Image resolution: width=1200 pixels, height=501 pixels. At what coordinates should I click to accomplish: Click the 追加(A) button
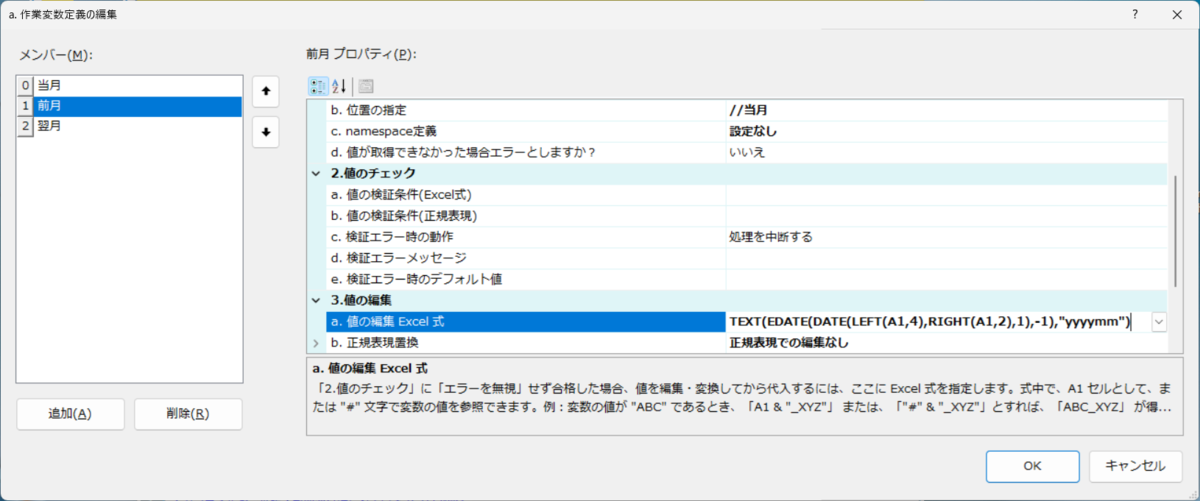tap(70, 414)
